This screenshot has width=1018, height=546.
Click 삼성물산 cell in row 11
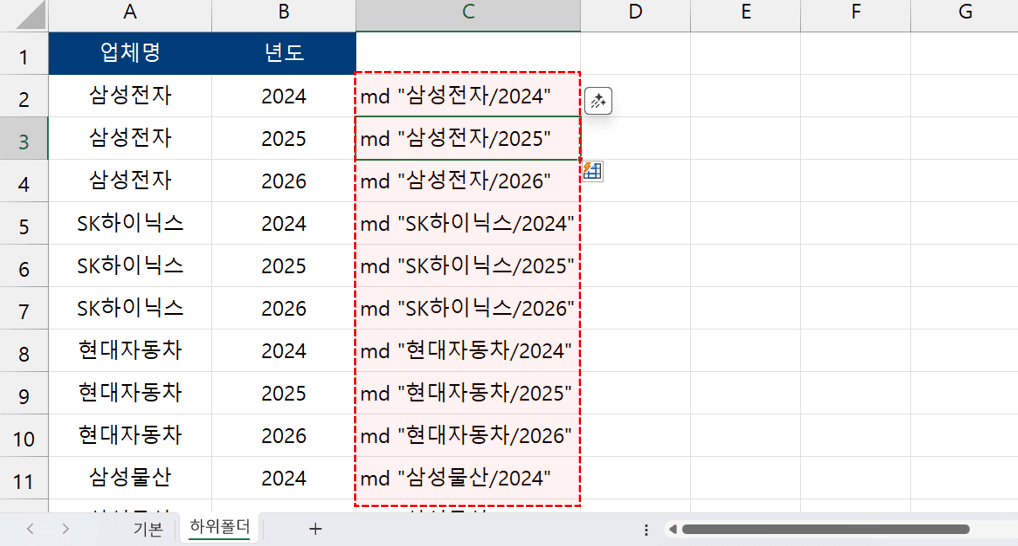pos(130,478)
